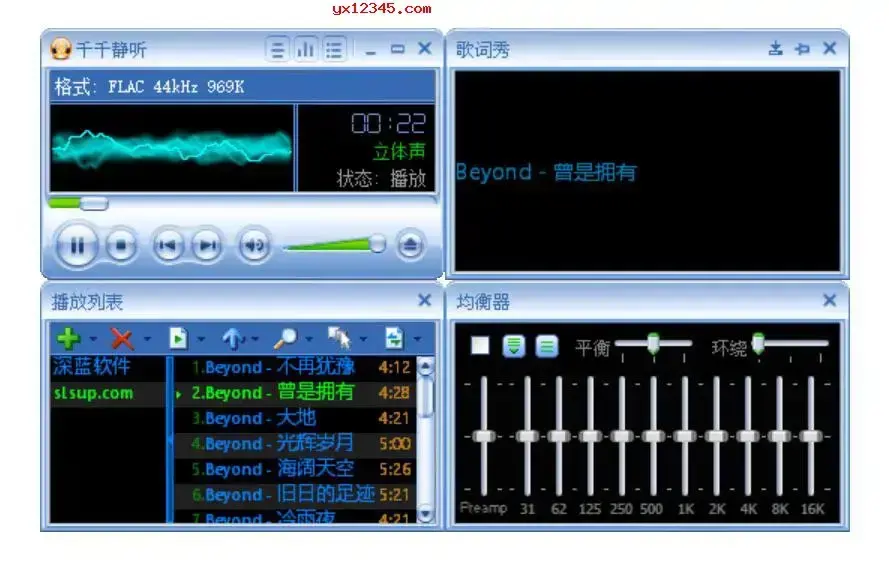The width and height of the screenshot is (889, 561).
Task: Click the play mode icon in playlist toolbar
Action: [394, 338]
